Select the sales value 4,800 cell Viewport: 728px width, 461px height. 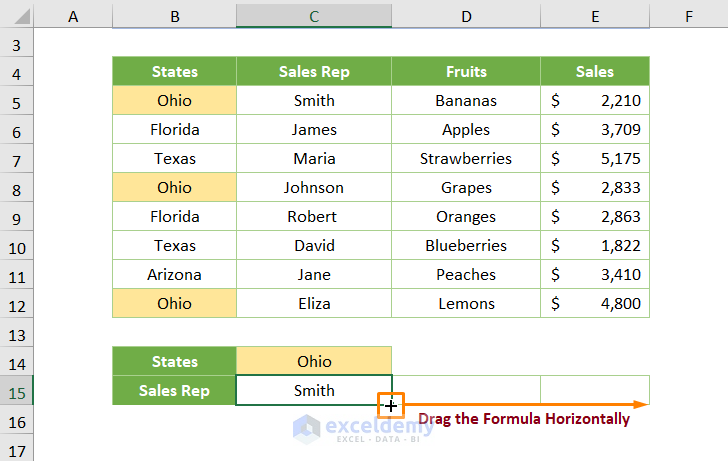coord(595,304)
